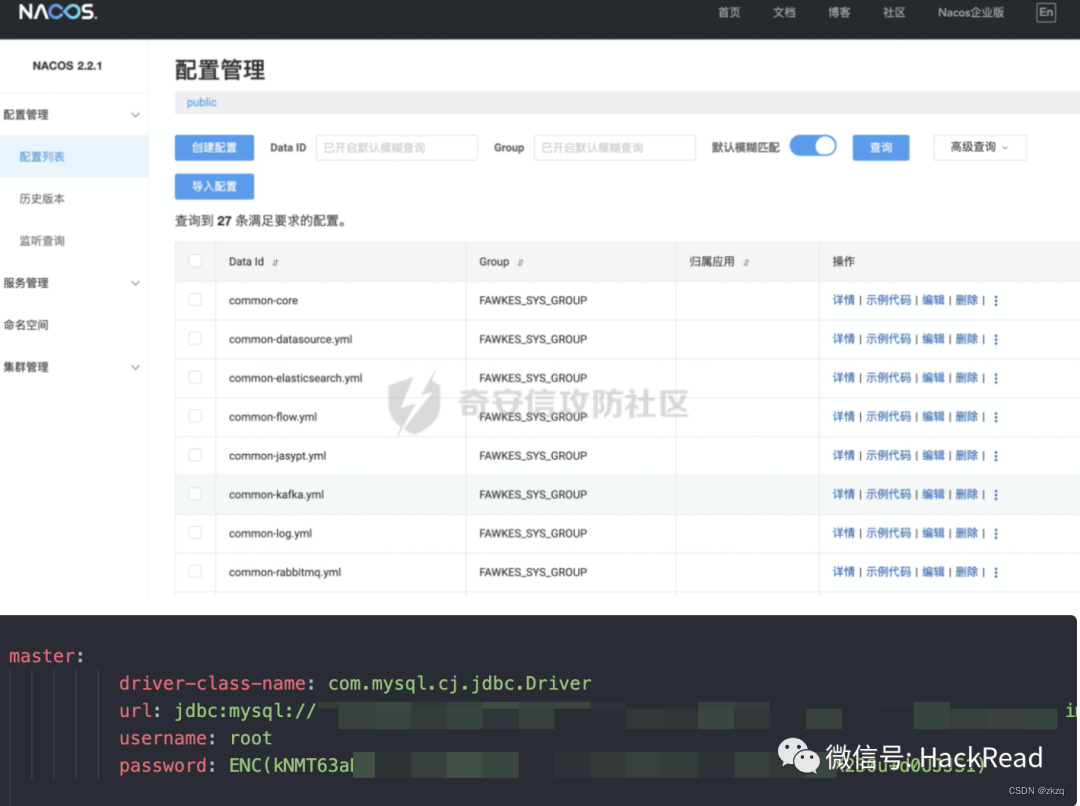Select the public namespace tab
Image resolution: width=1080 pixels, height=806 pixels.
coord(201,102)
